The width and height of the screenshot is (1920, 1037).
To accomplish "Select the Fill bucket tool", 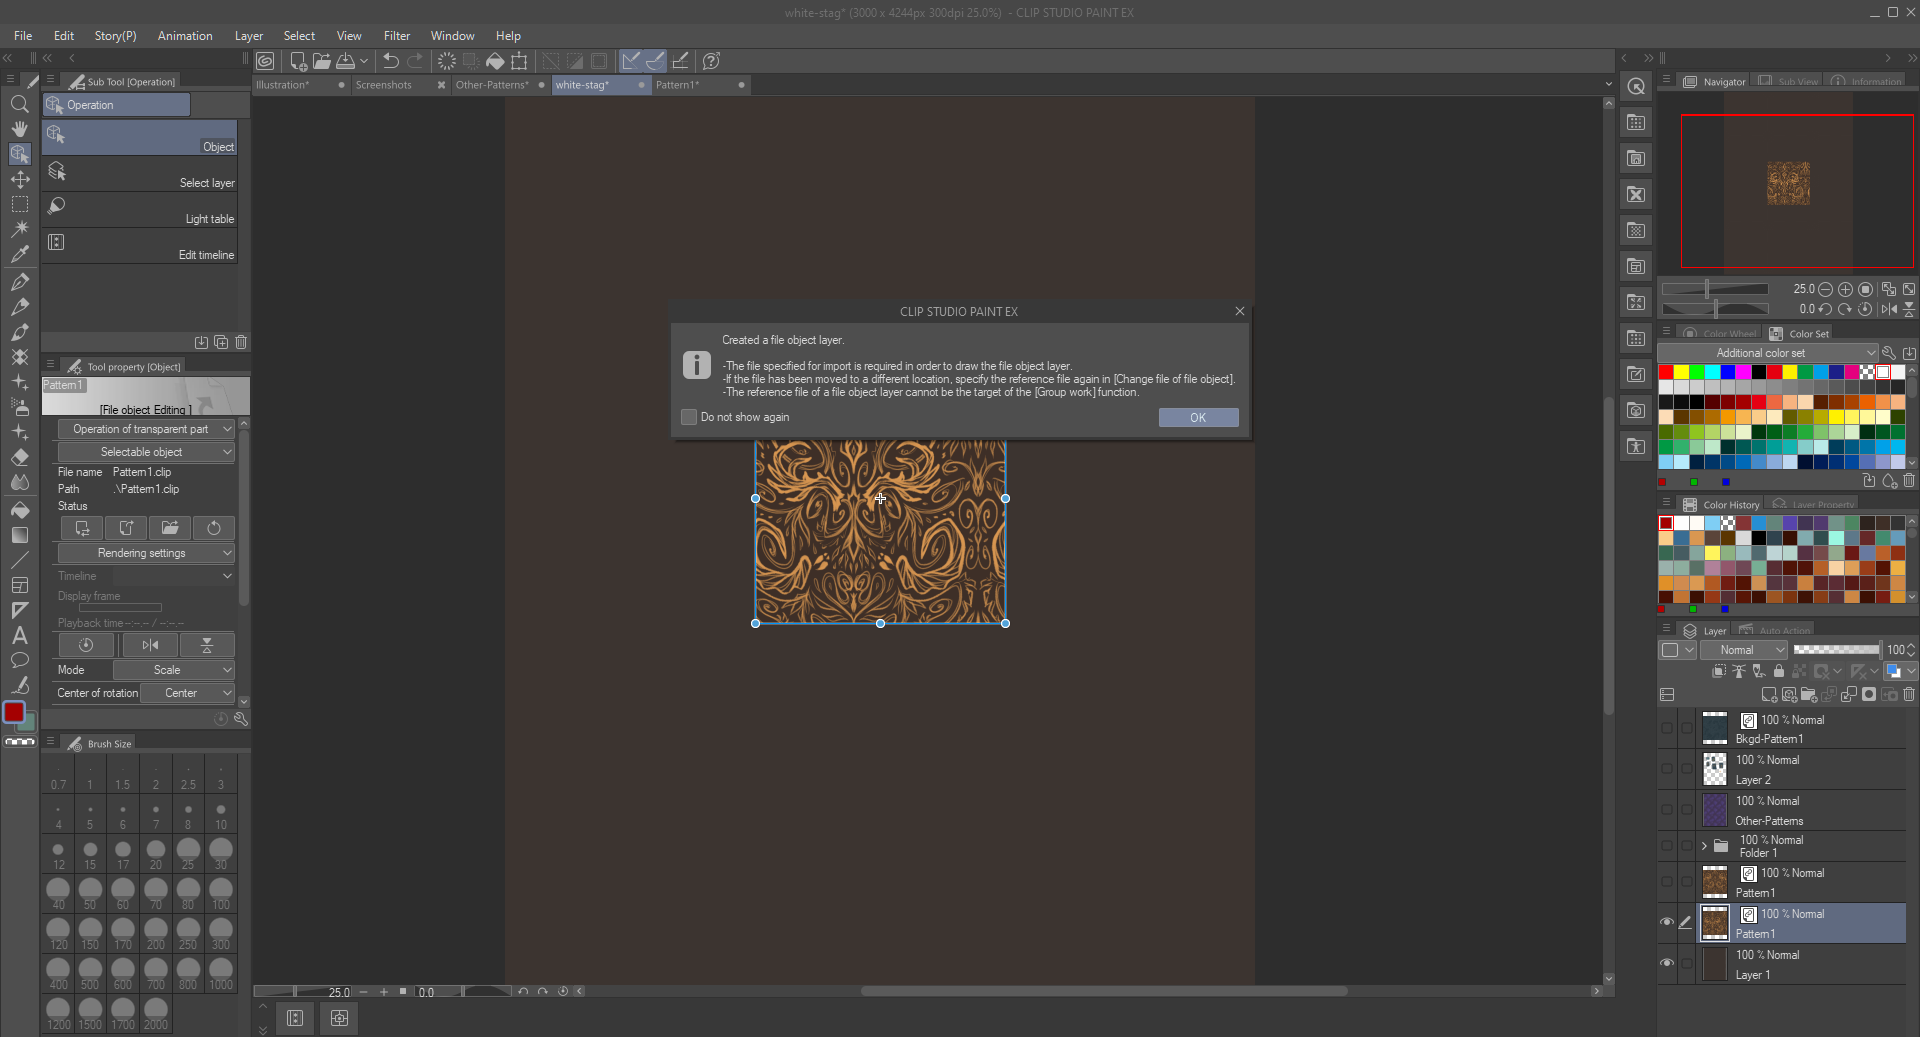I will [x=19, y=510].
